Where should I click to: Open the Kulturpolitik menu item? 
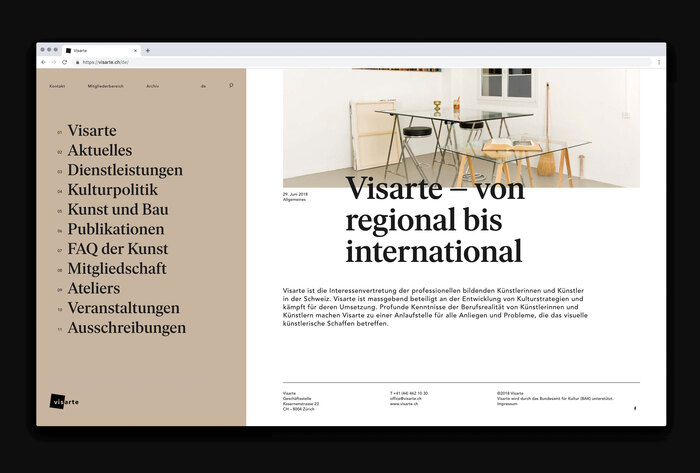click(113, 190)
